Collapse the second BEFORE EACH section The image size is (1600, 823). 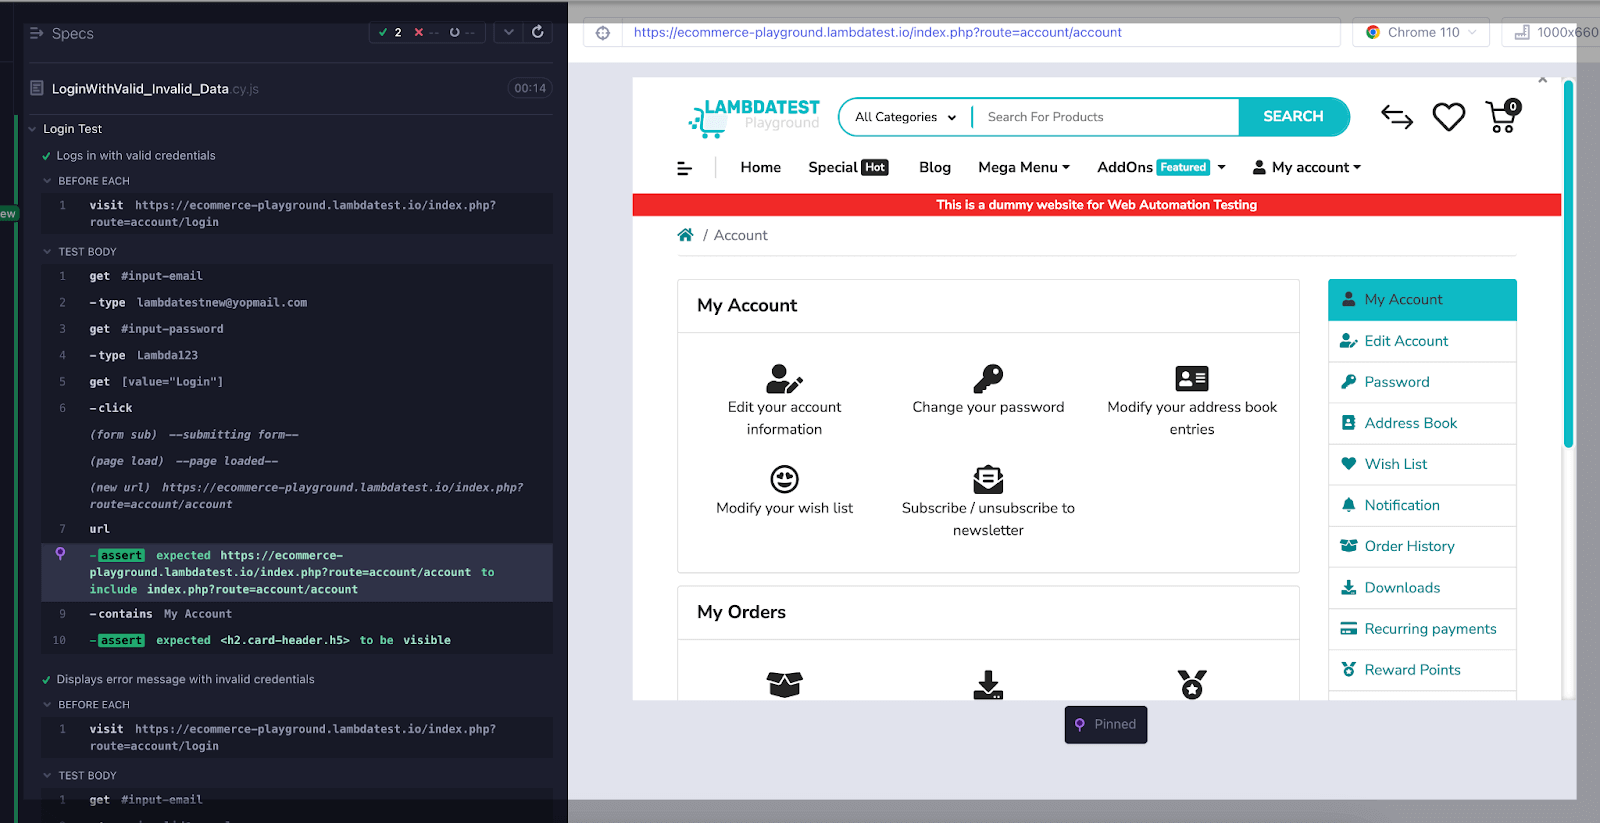coord(47,705)
